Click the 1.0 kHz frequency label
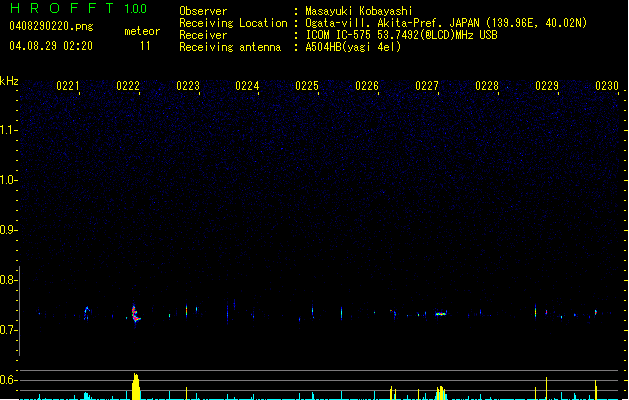The image size is (629, 400). pos(8,180)
